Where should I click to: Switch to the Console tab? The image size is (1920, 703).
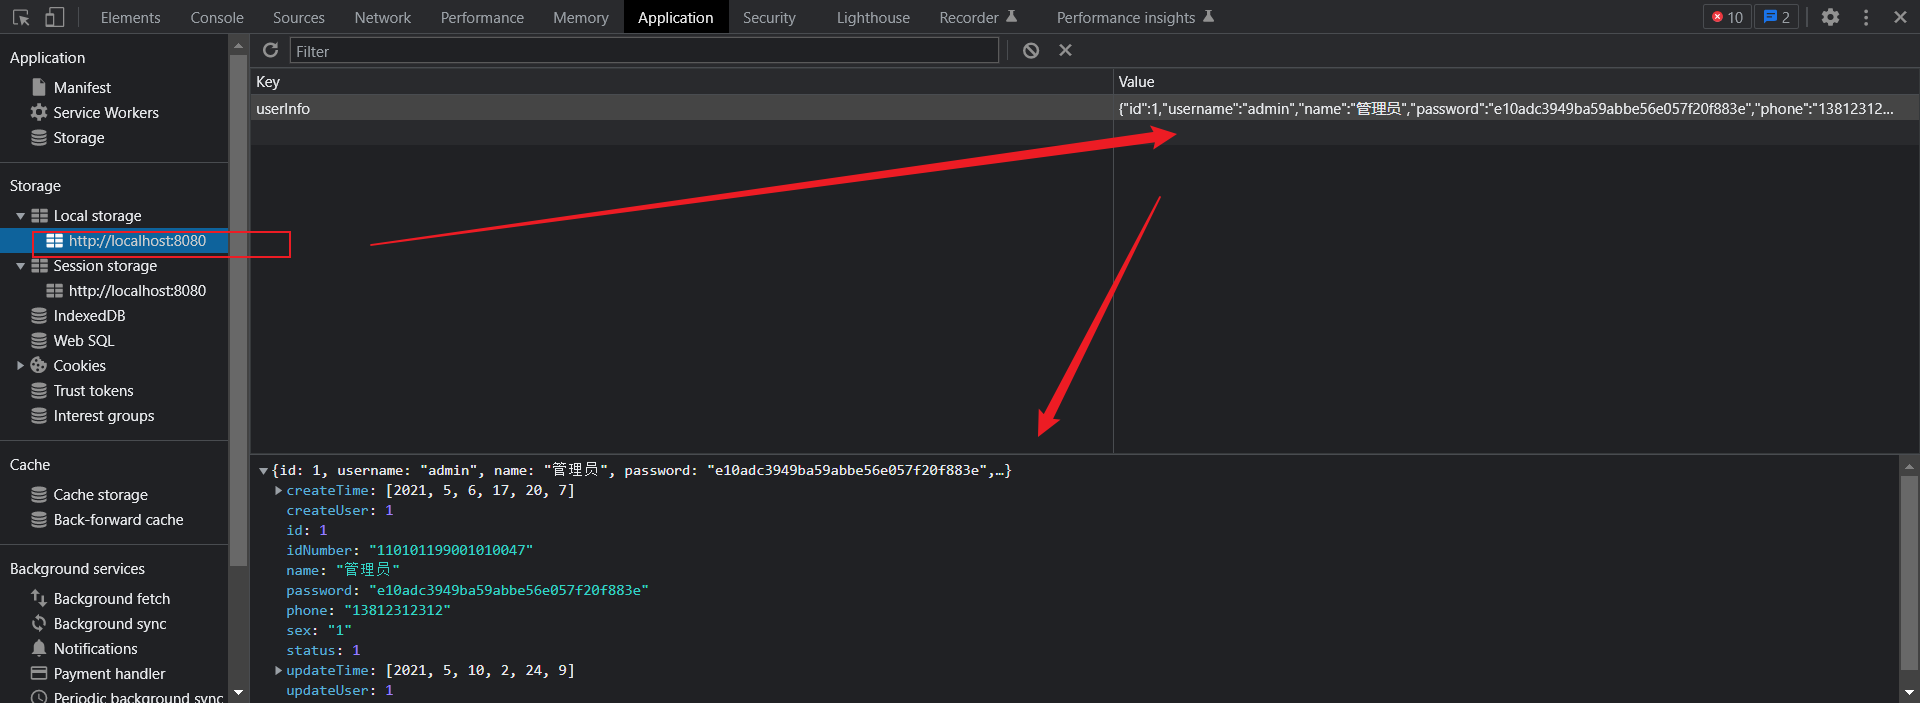click(217, 17)
